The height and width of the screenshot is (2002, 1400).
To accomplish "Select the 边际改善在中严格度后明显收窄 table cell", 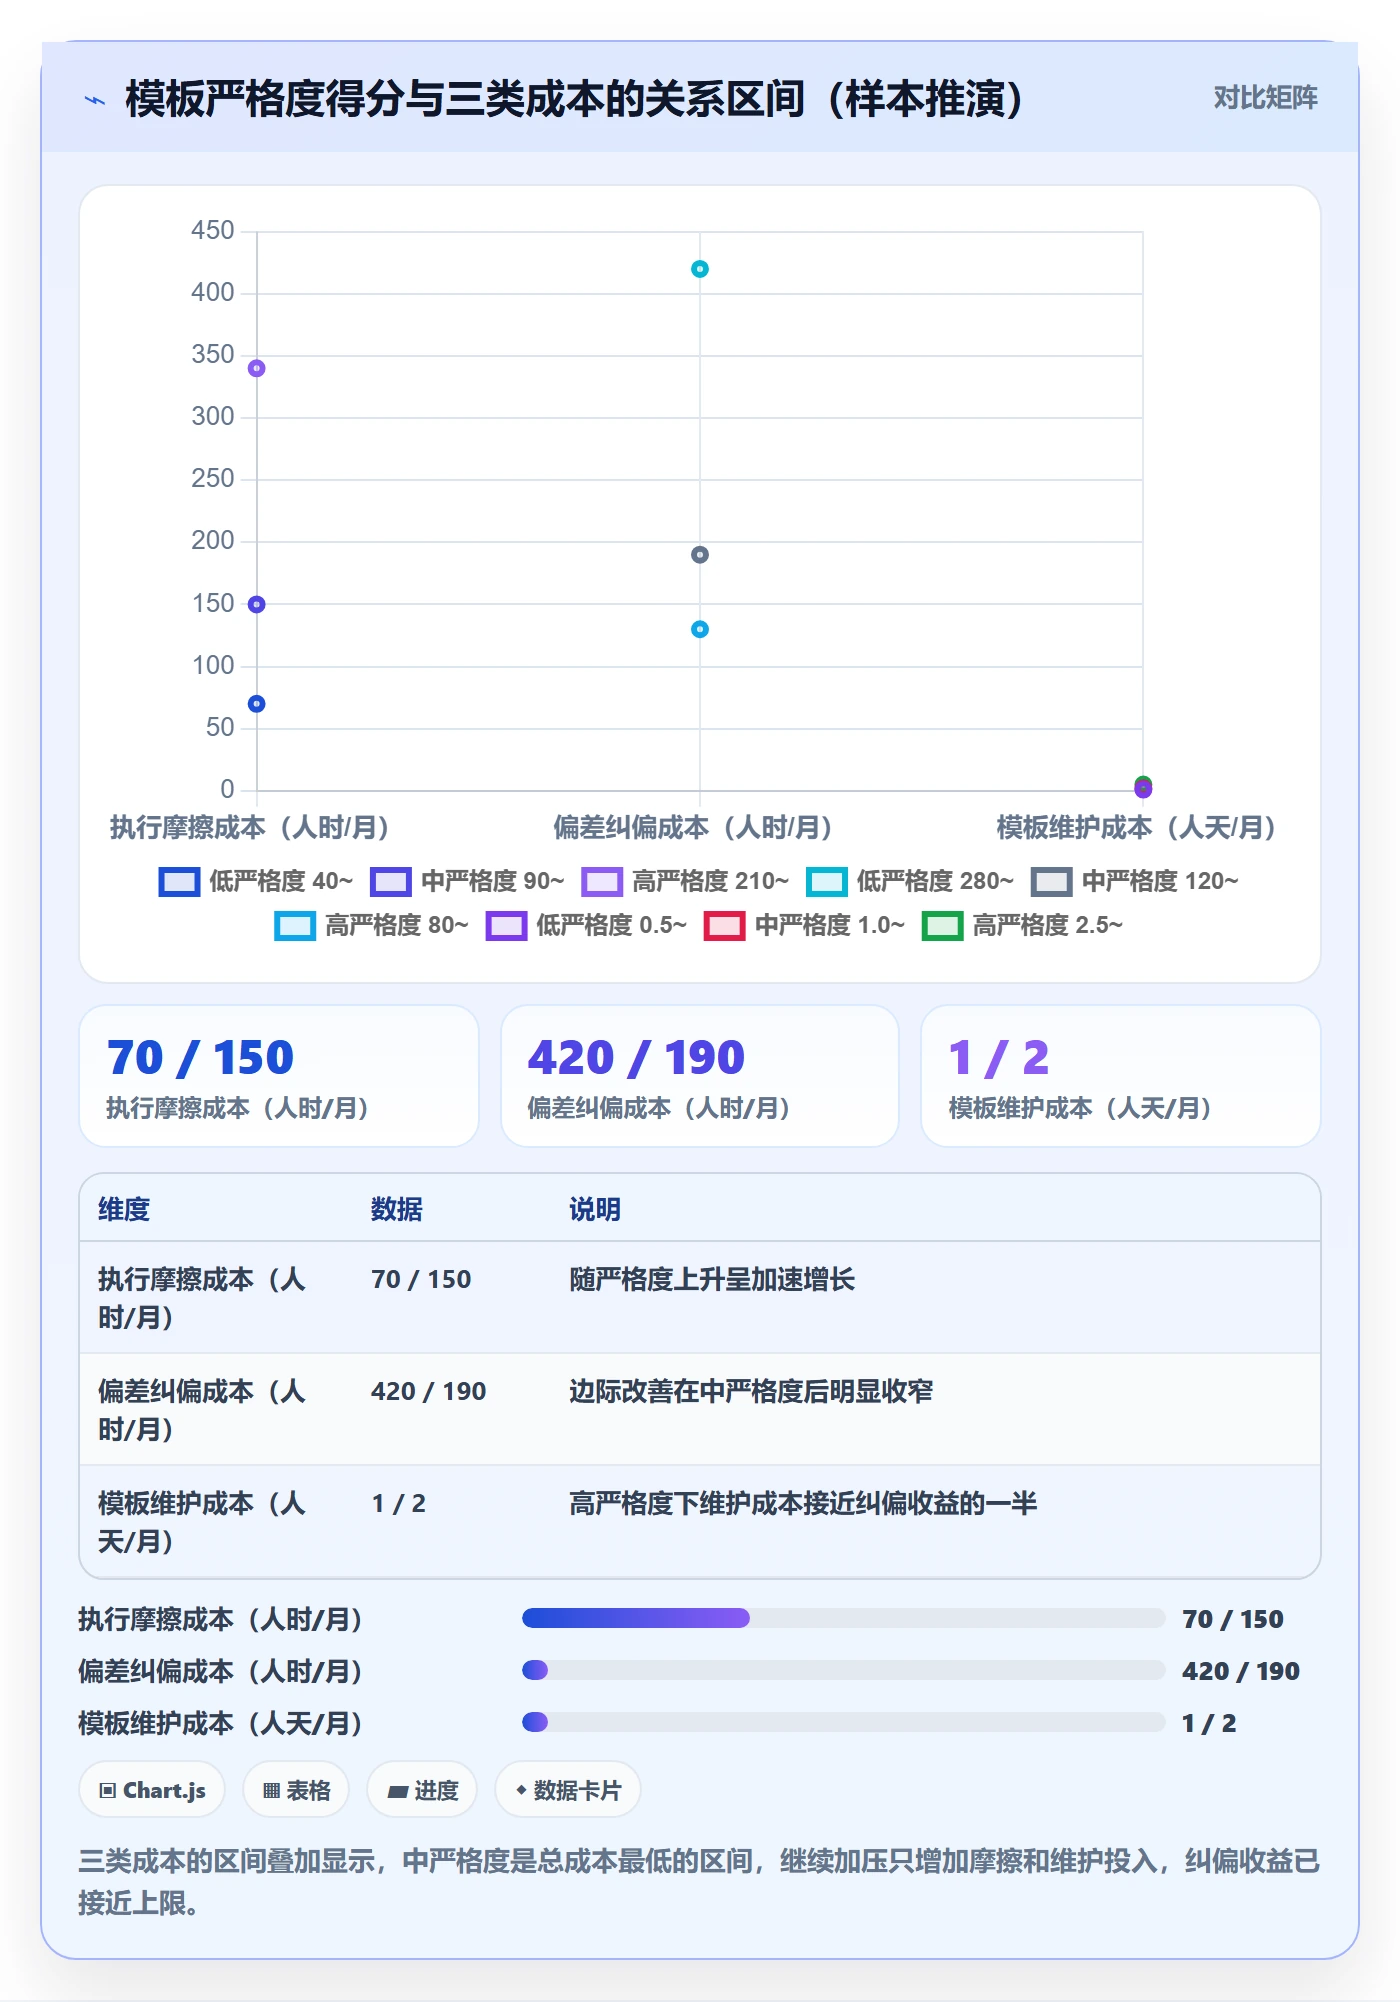I will (x=751, y=1391).
